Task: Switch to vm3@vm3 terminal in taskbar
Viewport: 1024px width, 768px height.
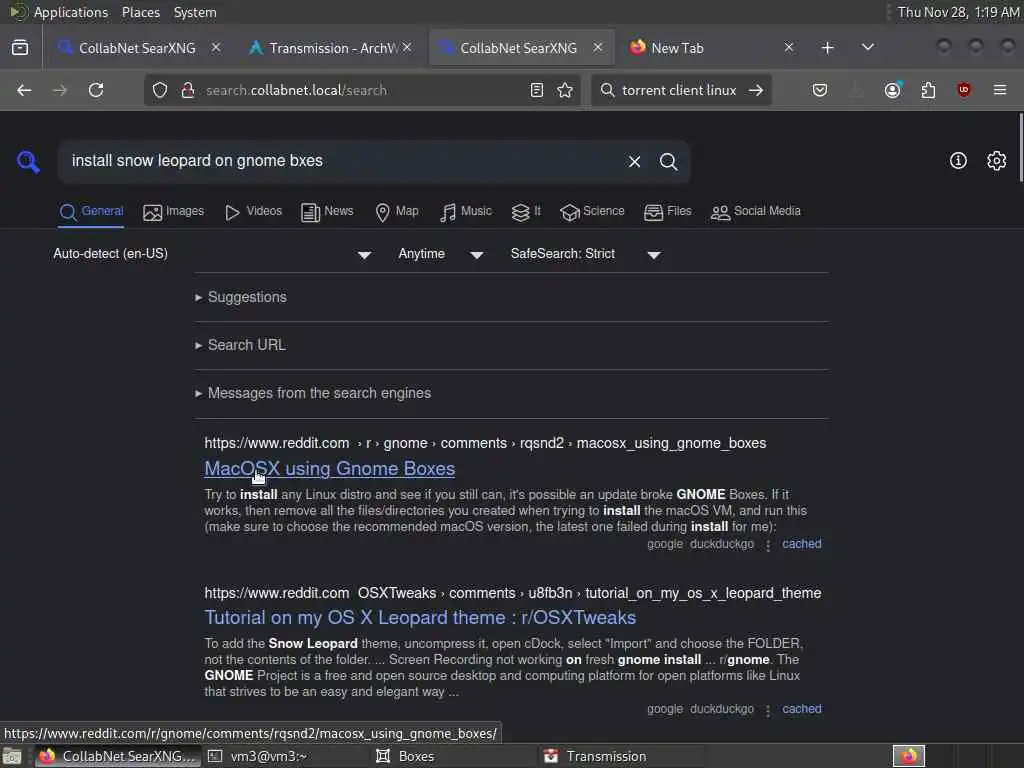Action: (268, 756)
